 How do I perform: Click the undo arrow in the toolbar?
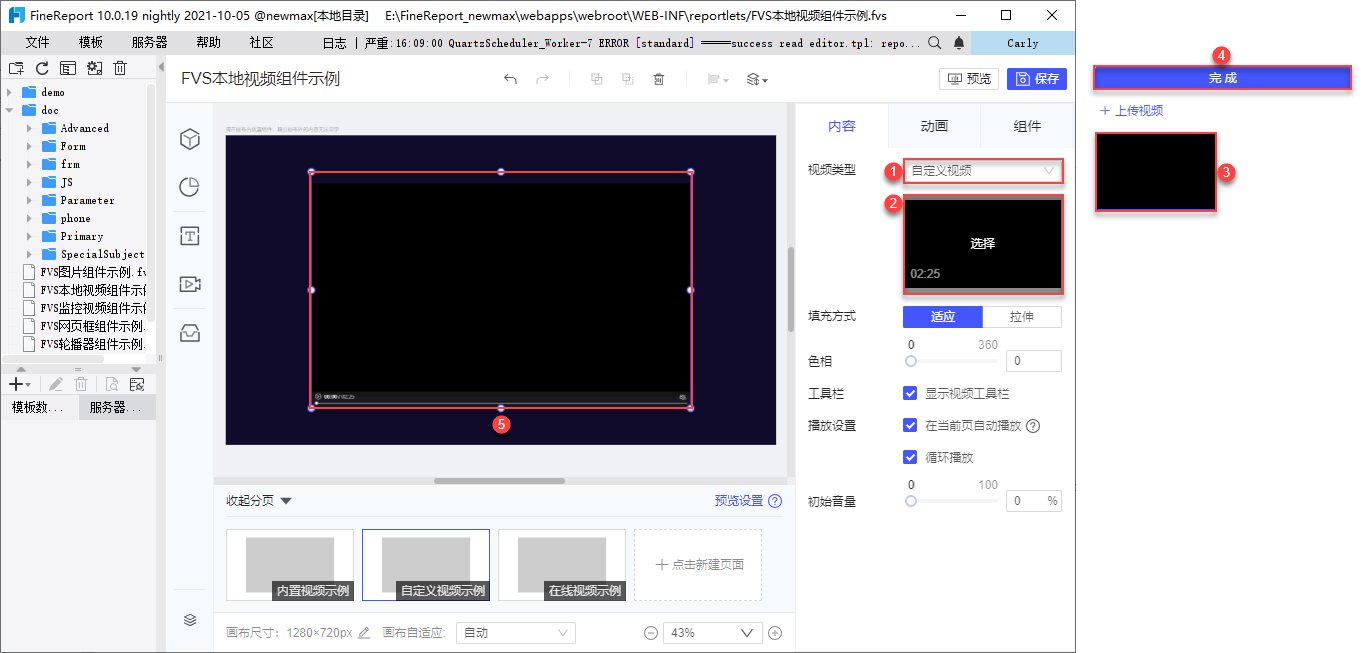pyautogui.click(x=510, y=79)
